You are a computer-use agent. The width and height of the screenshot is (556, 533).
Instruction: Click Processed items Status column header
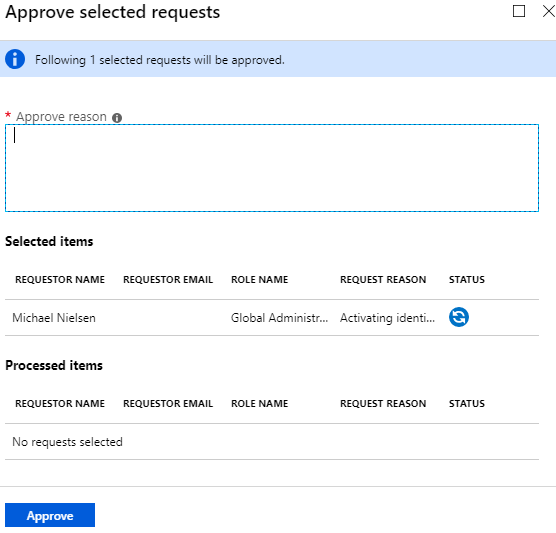click(467, 404)
